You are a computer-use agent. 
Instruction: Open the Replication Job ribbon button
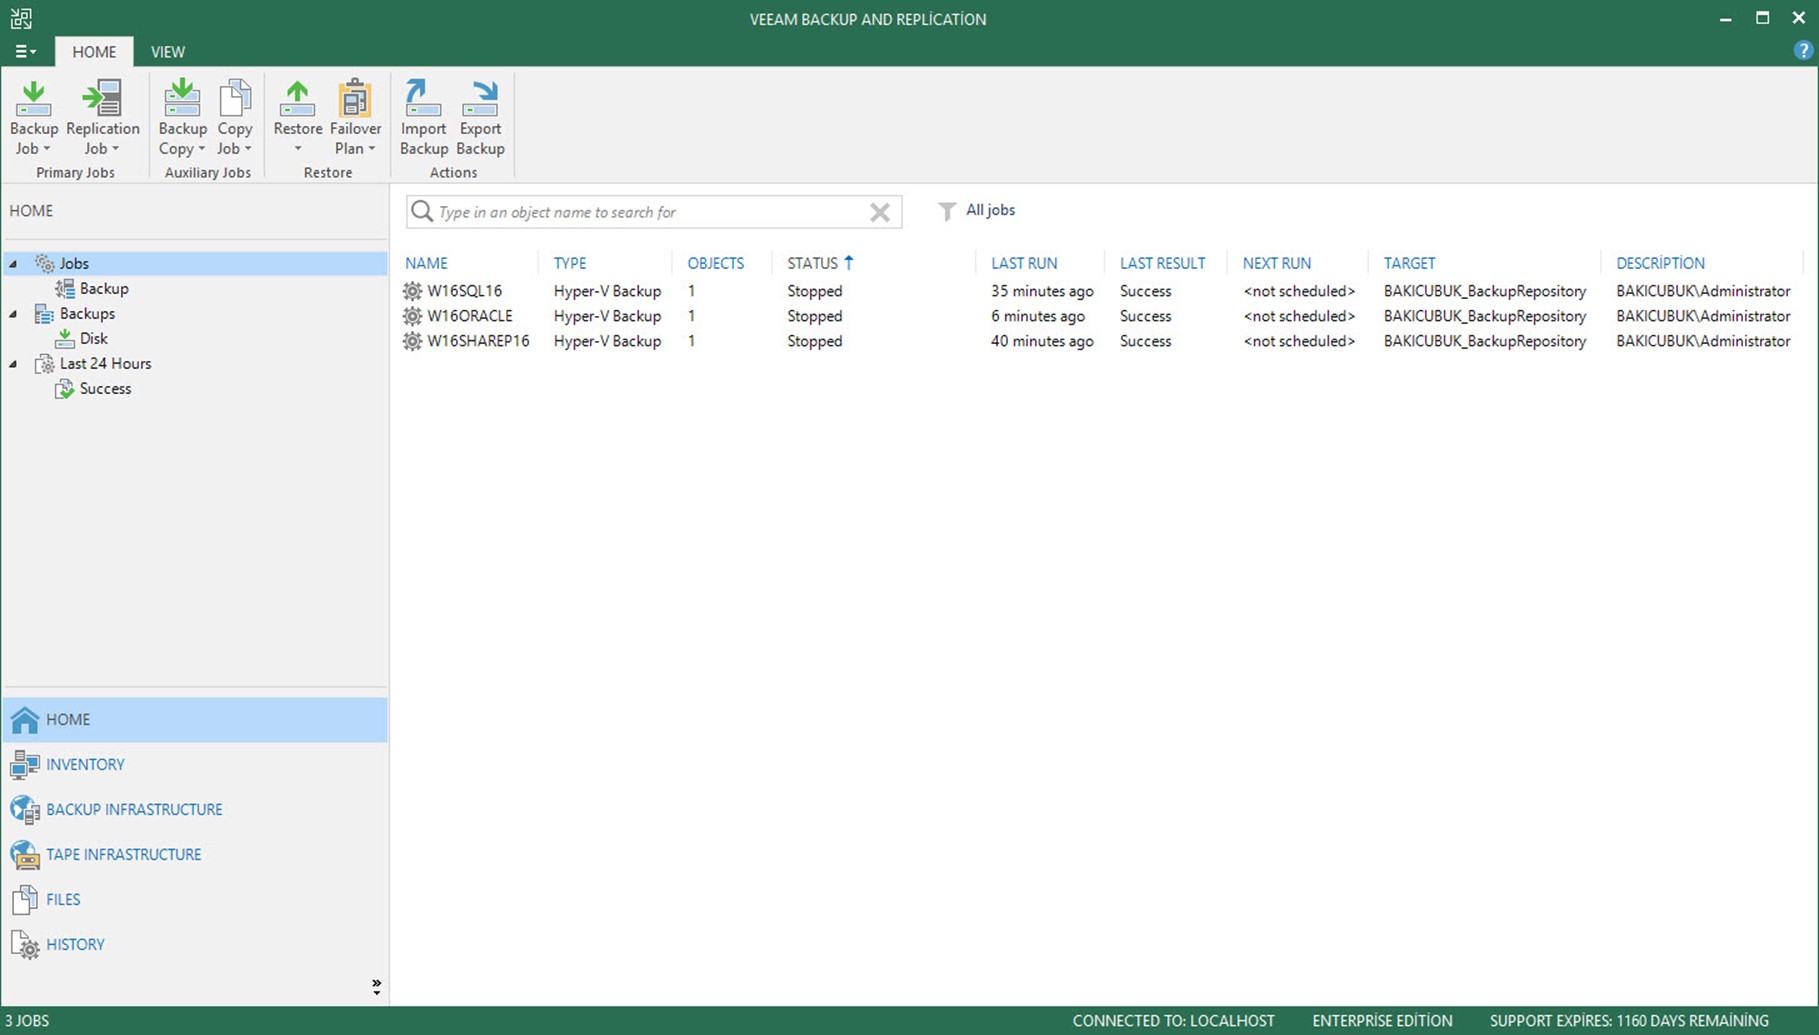point(102,118)
